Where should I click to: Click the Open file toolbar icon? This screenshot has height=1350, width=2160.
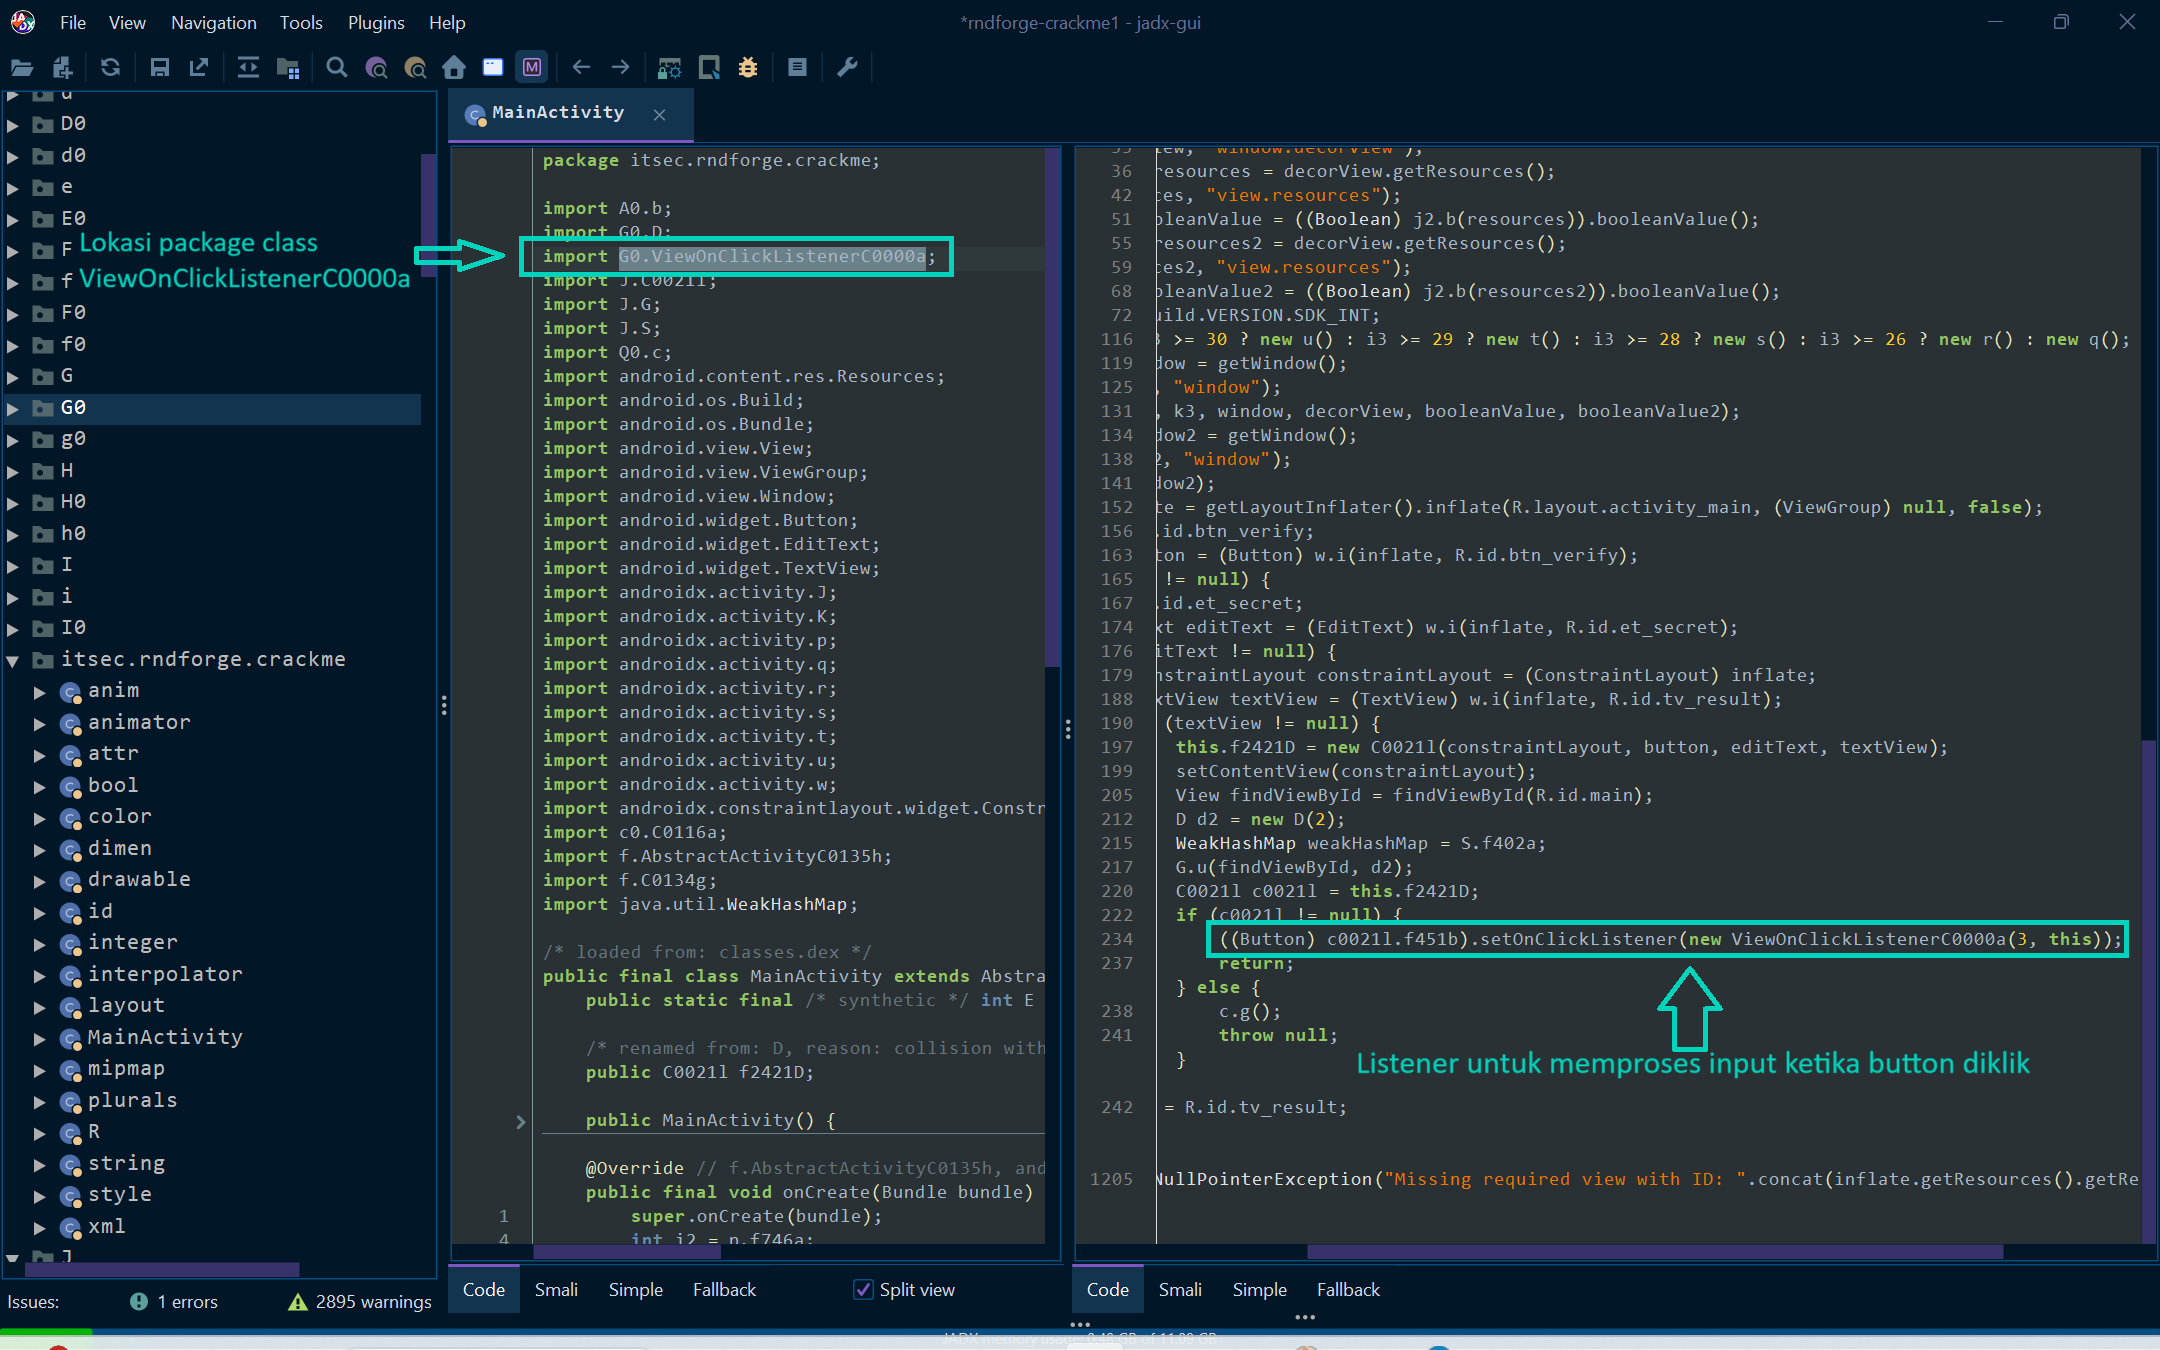(x=22, y=67)
